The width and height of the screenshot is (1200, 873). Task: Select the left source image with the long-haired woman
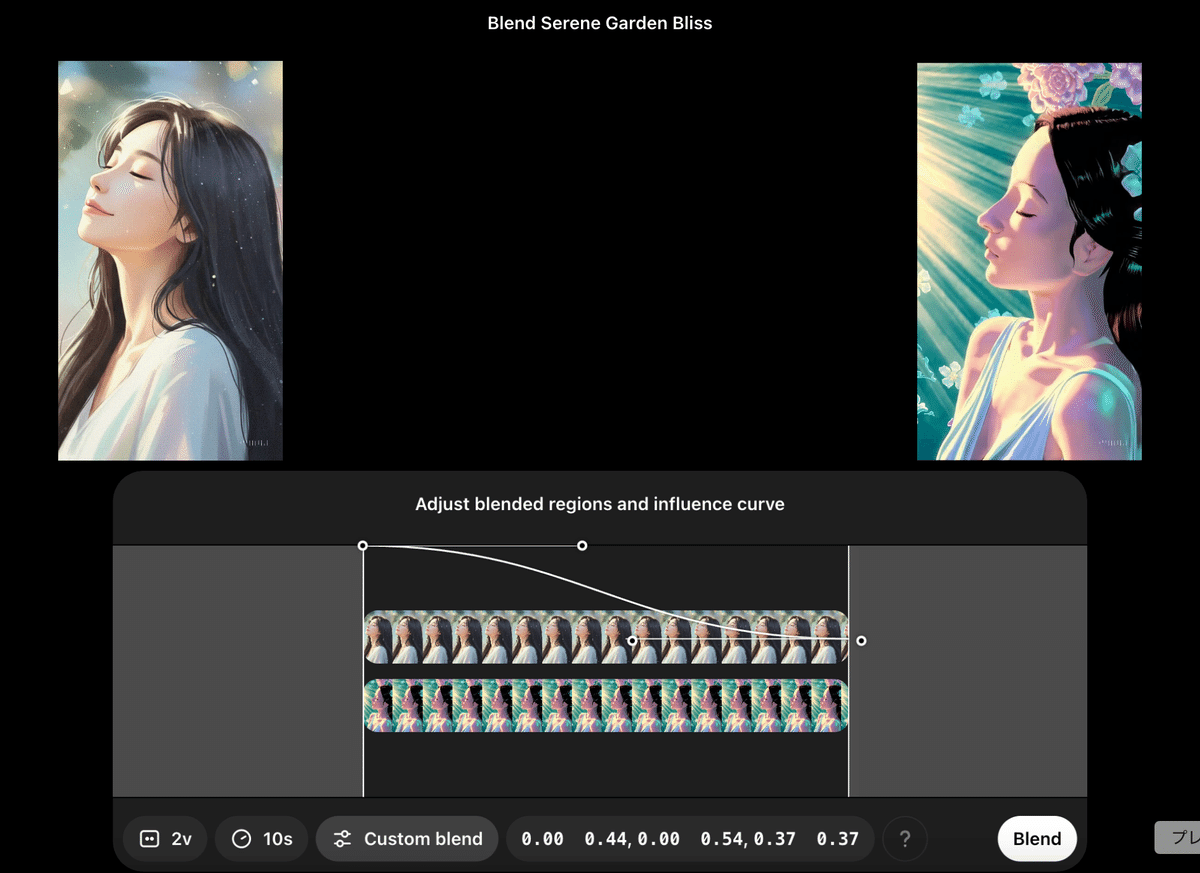170,261
